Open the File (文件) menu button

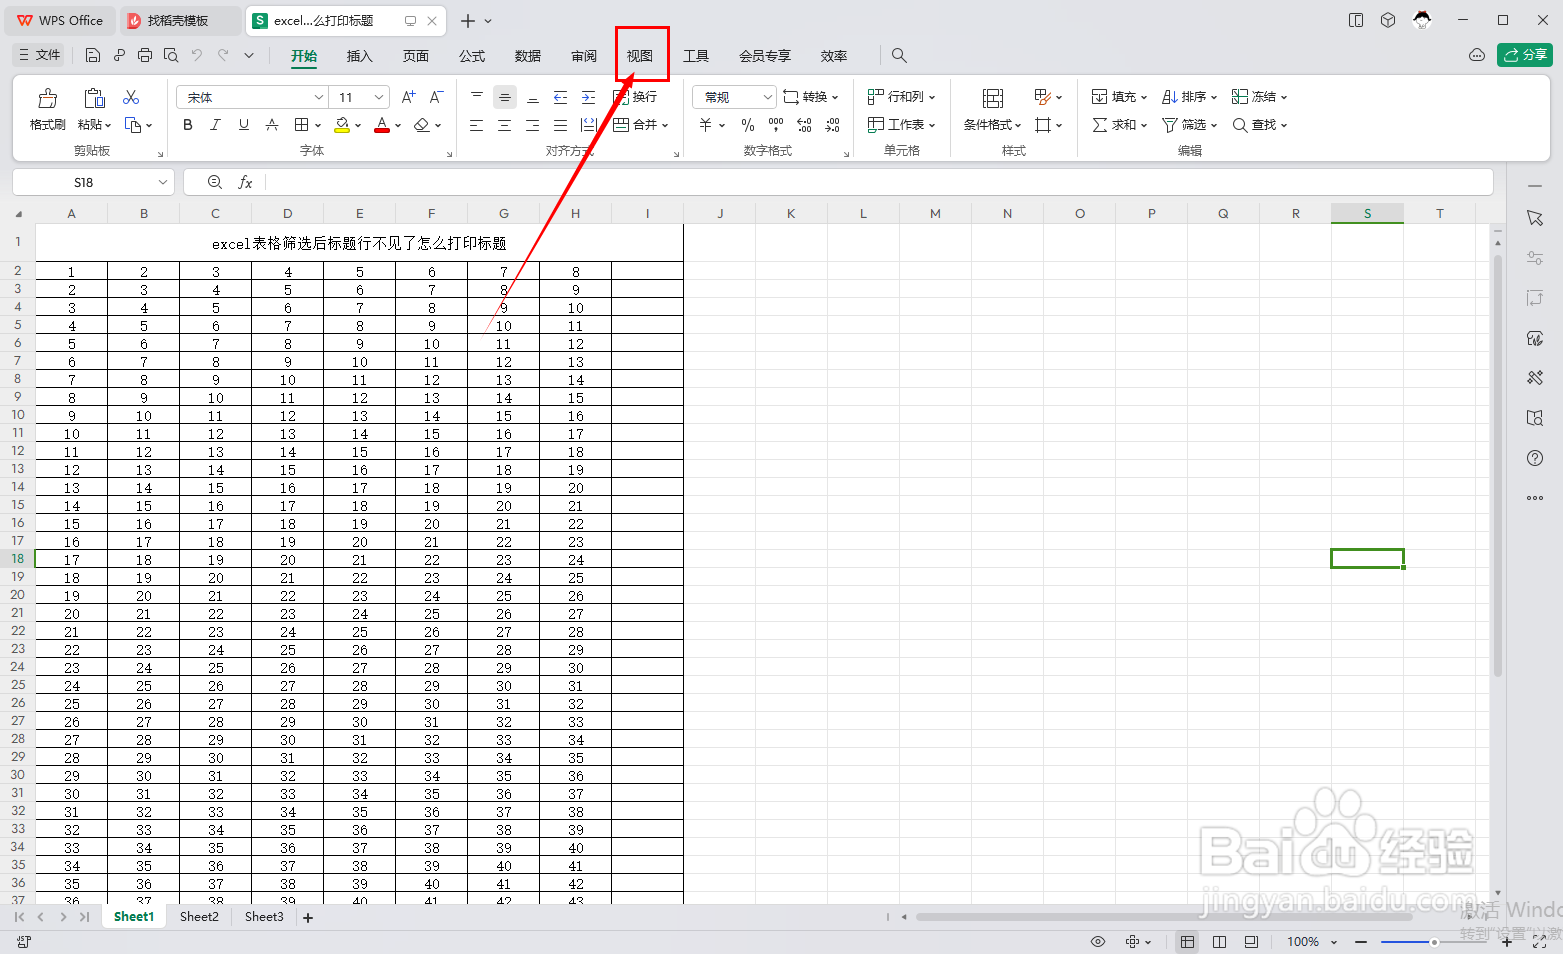pos(39,55)
